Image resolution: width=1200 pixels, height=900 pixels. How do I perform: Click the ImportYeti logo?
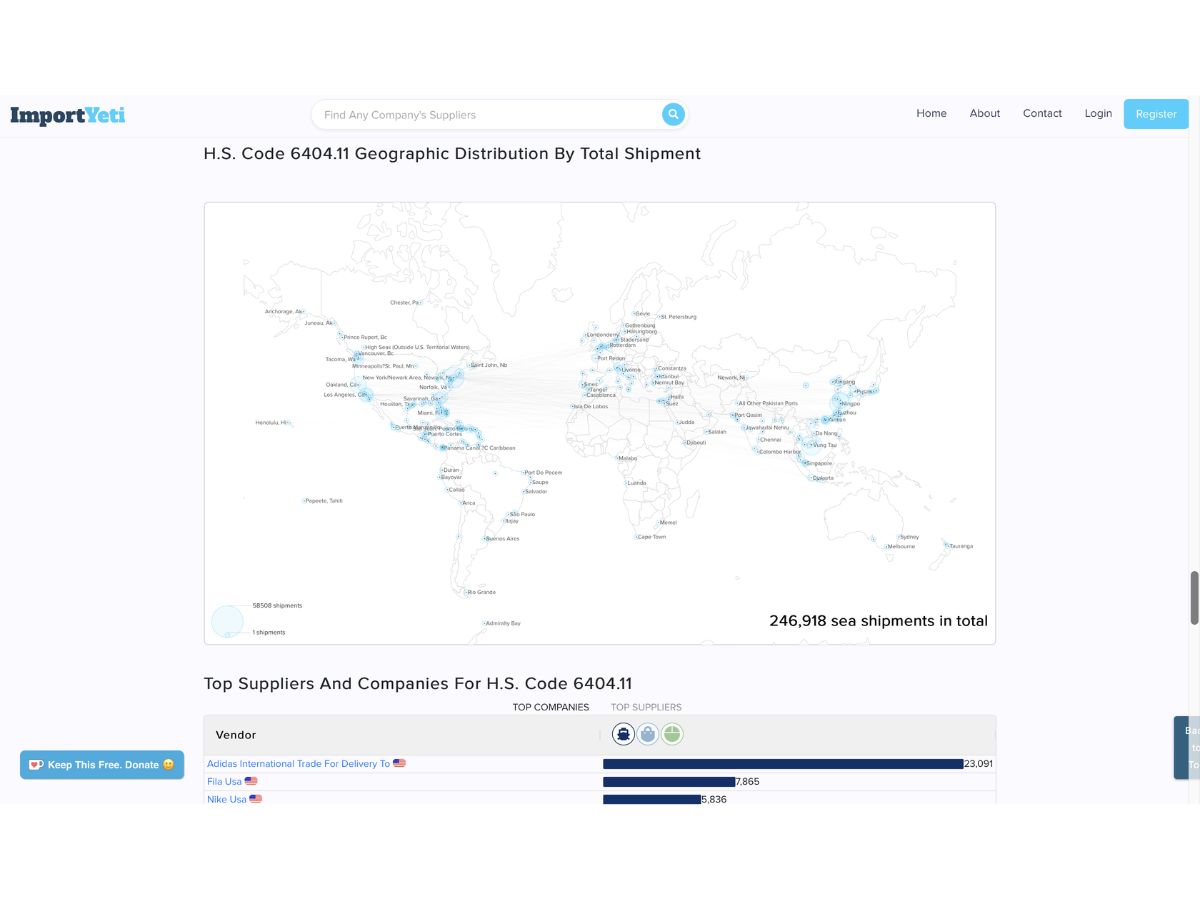[68, 115]
